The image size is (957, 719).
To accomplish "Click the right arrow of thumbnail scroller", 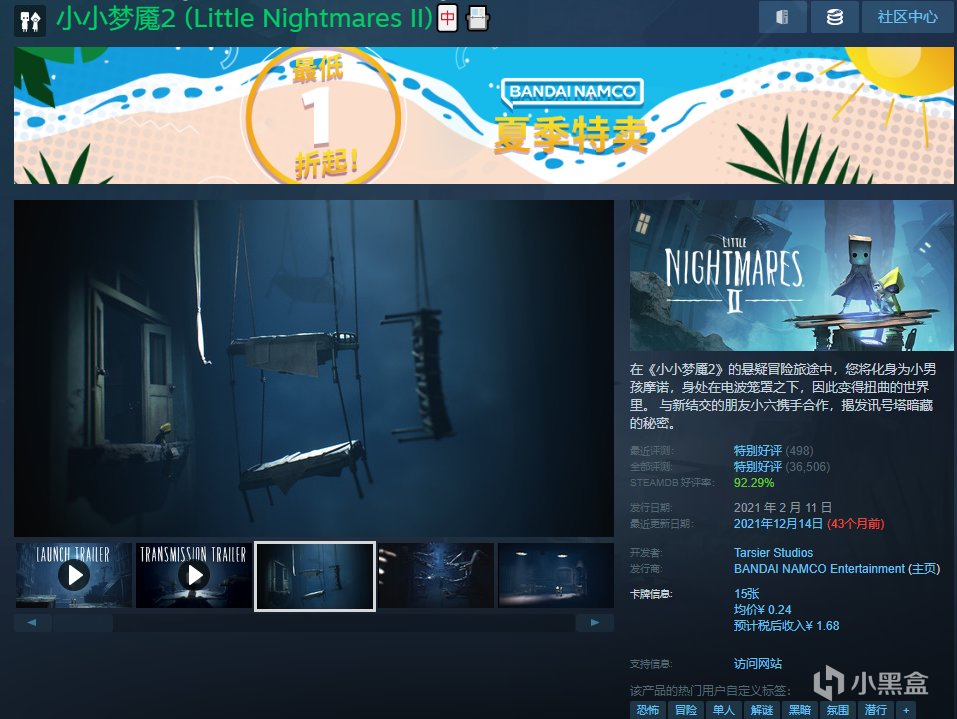I will 594,623.
